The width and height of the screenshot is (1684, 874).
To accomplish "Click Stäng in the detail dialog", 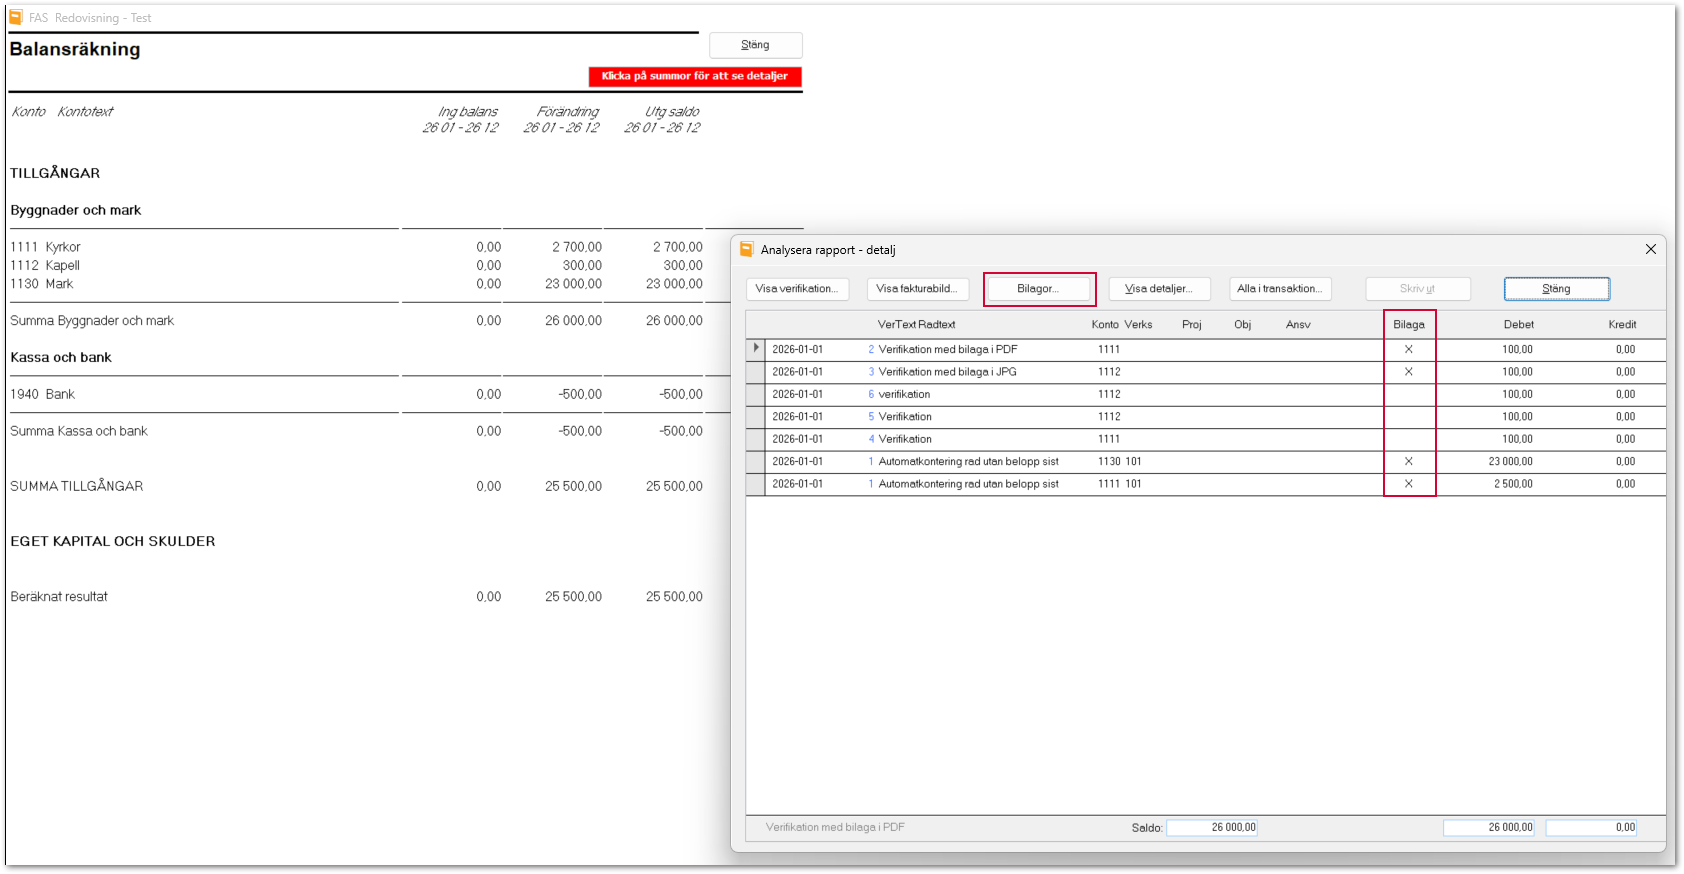I will (x=1556, y=289).
